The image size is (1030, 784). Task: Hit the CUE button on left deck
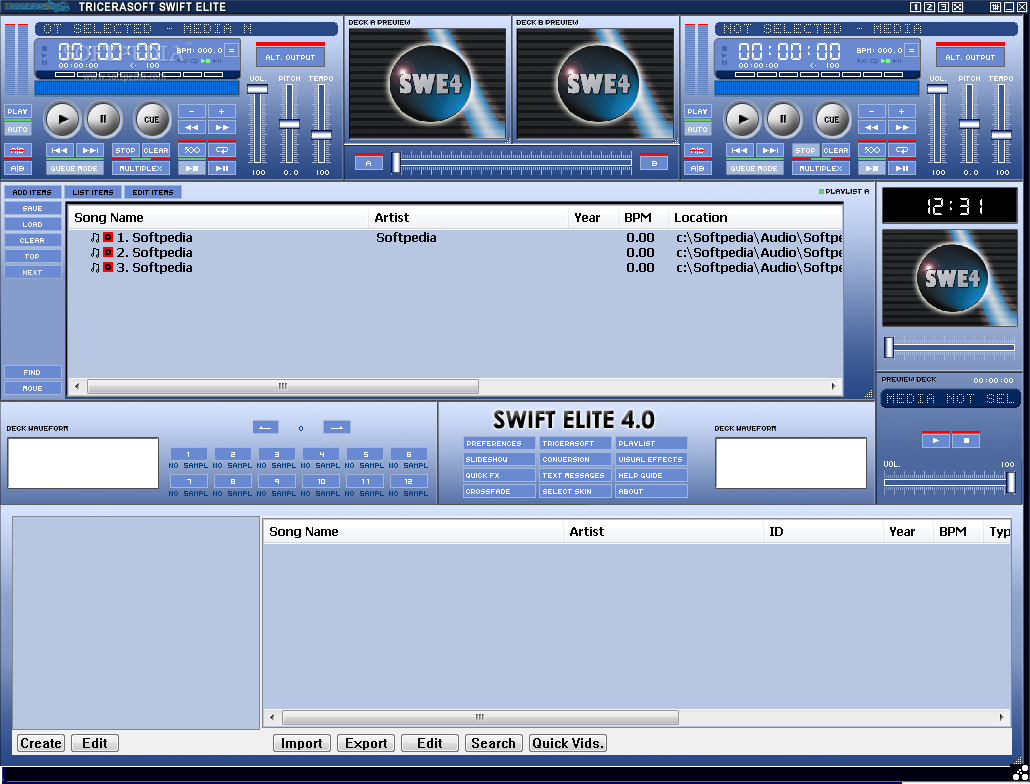point(152,120)
